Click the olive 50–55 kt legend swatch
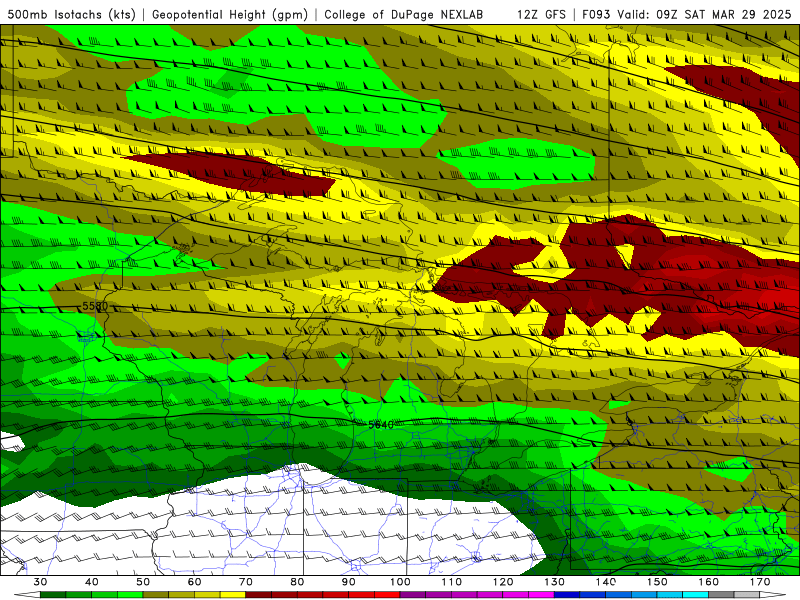 click(x=156, y=595)
